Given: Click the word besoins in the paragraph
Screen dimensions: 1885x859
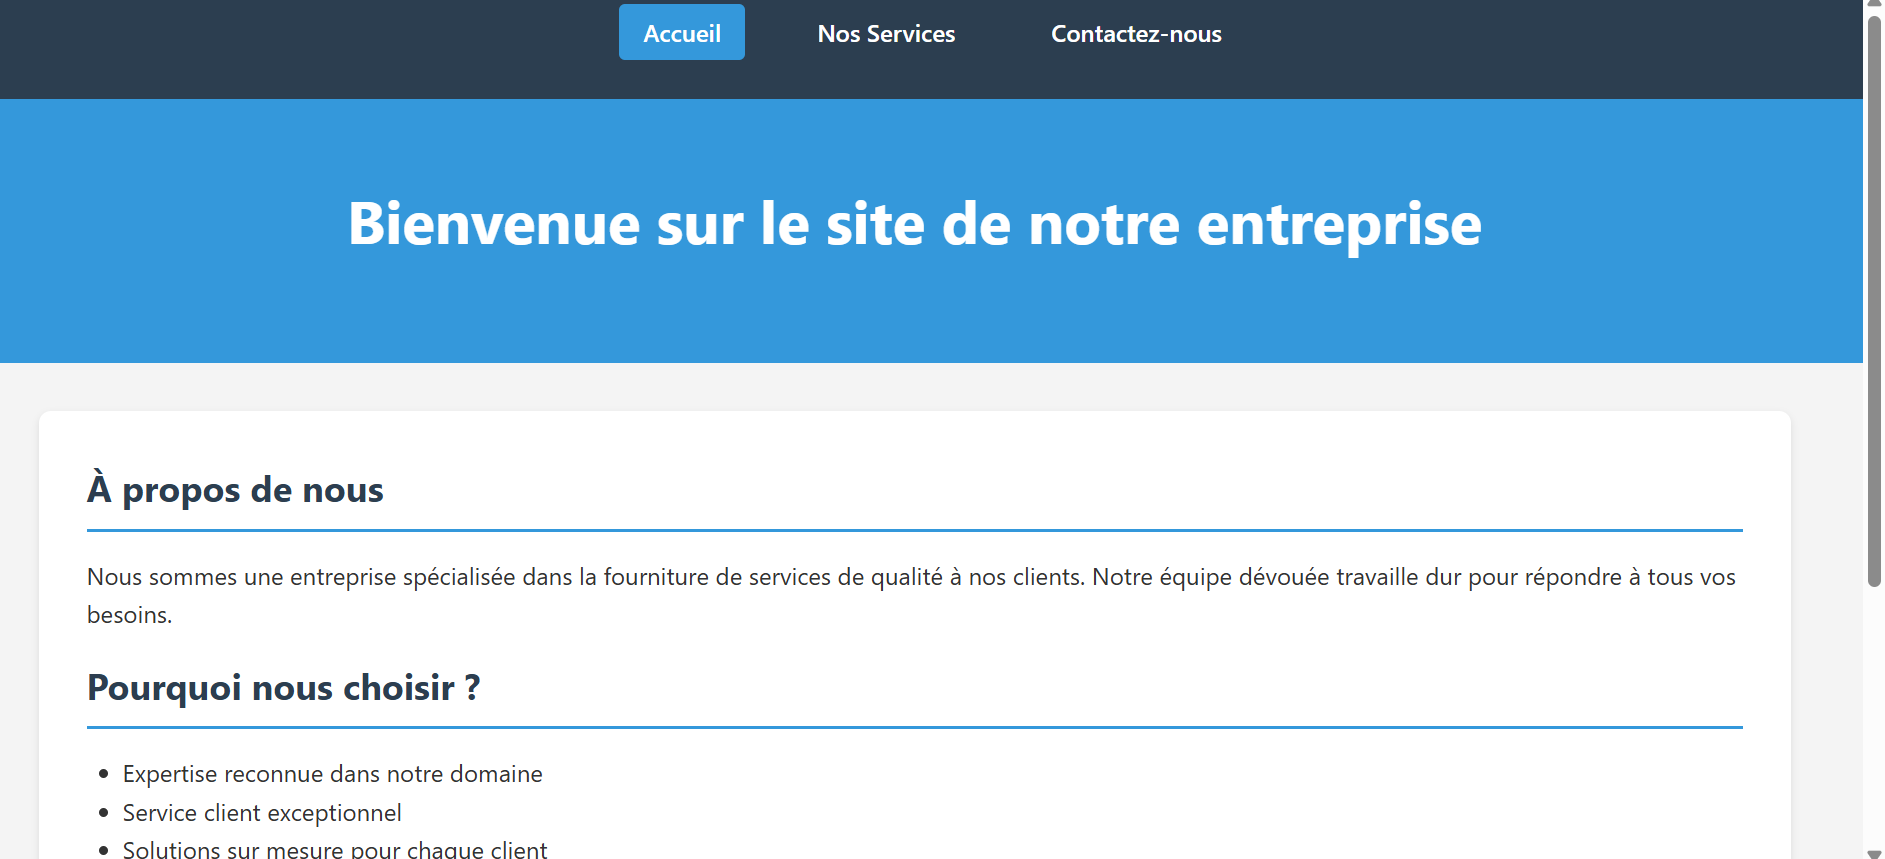Looking at the screenshot, I should tap(128, 616).
